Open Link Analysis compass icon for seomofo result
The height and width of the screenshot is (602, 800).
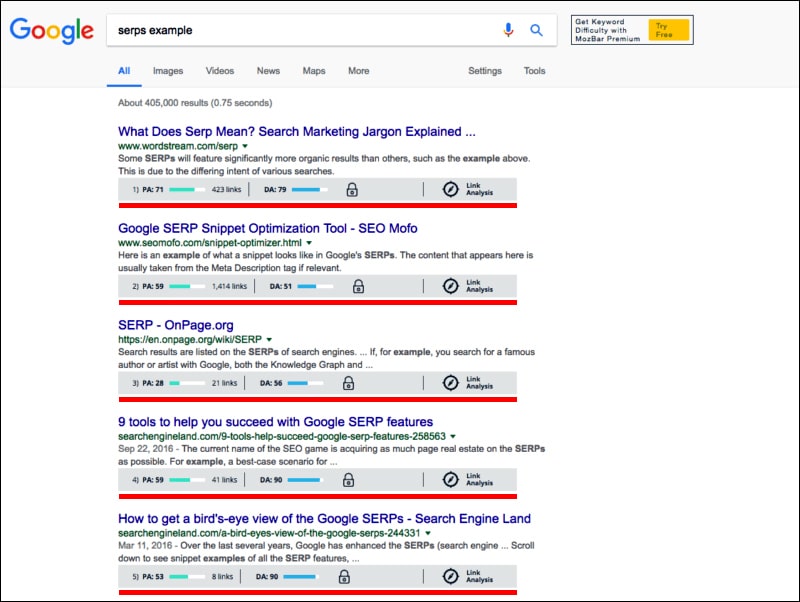pos(451,286)
